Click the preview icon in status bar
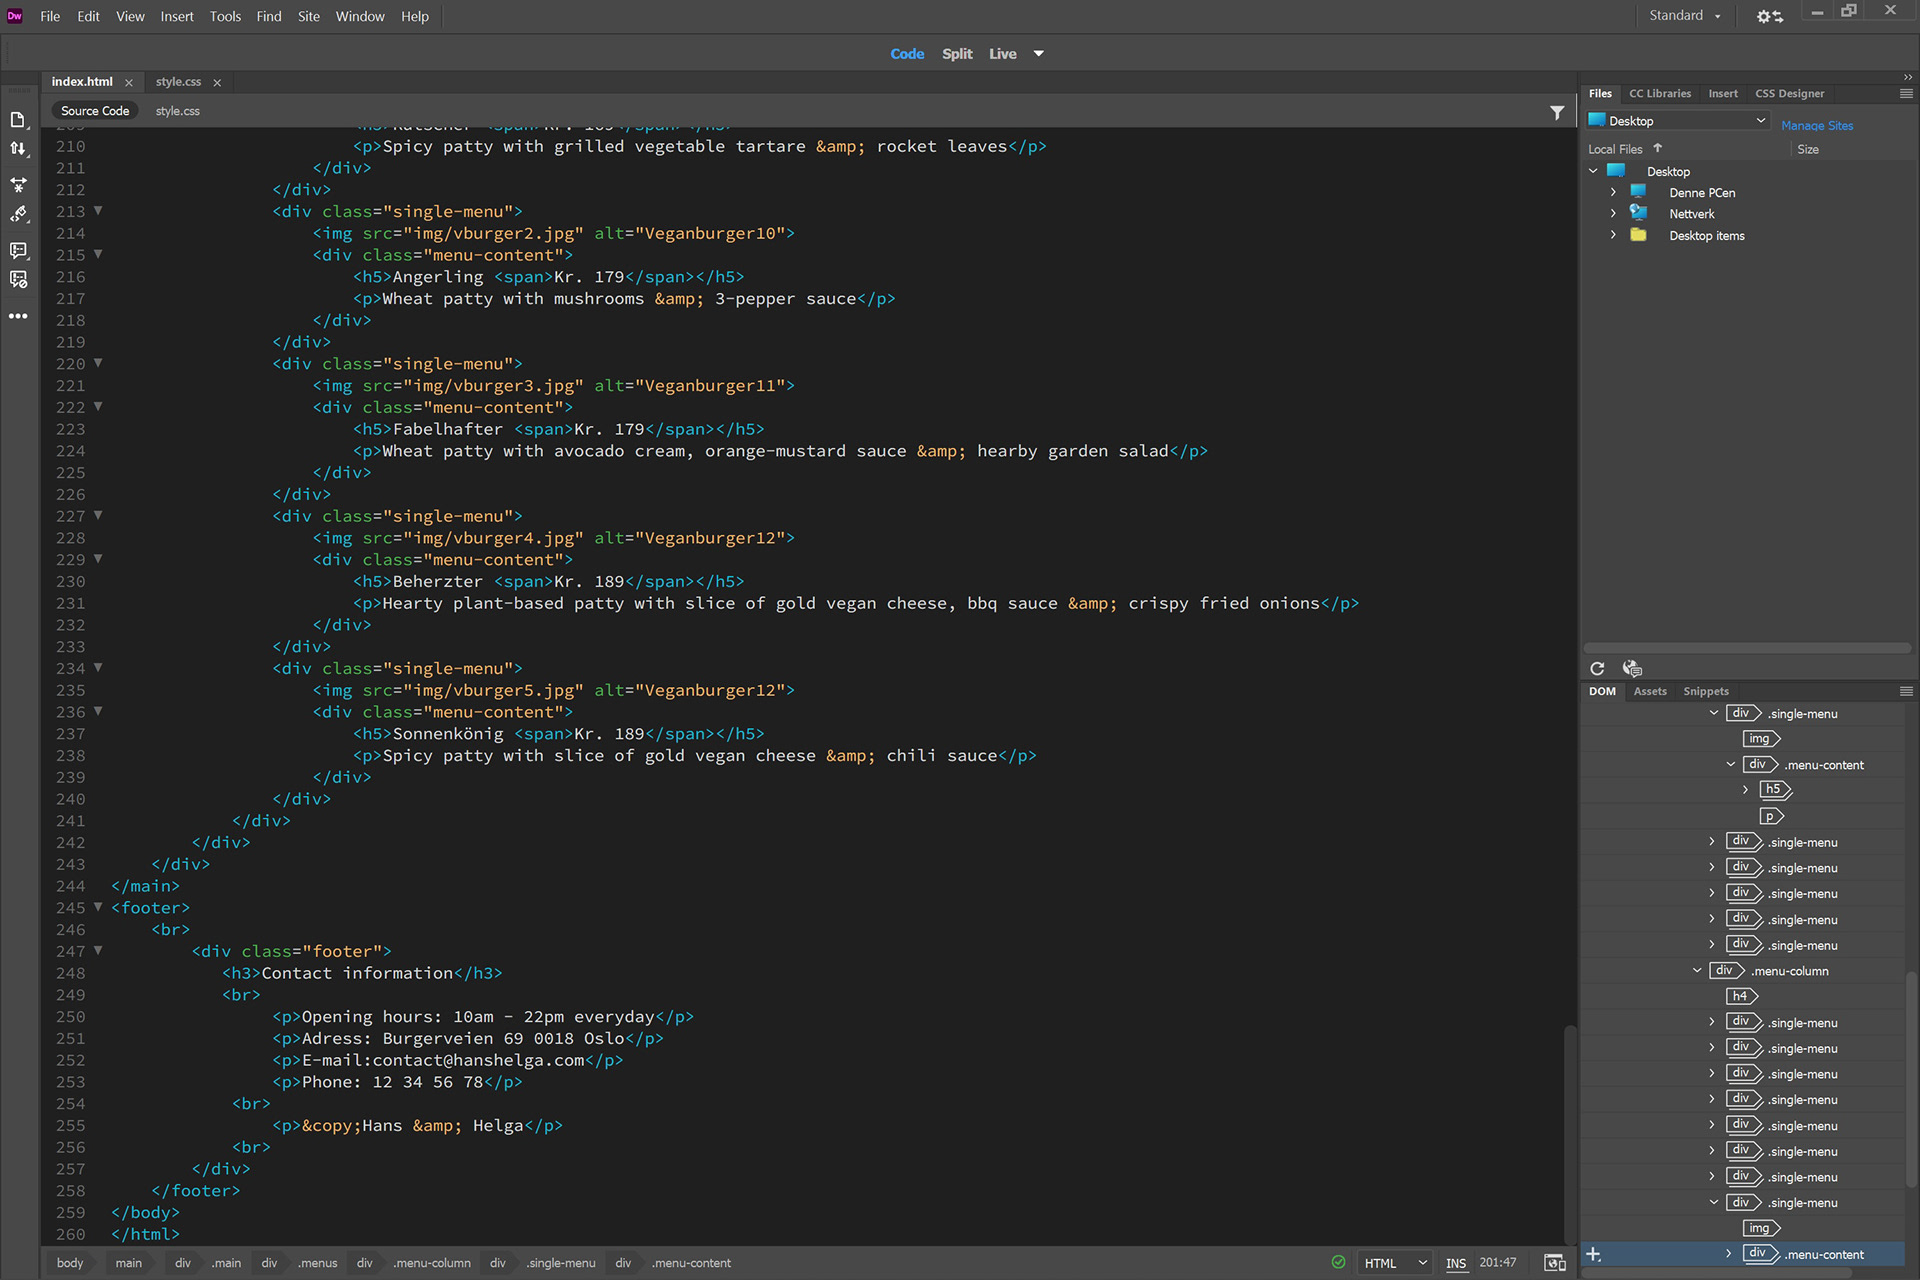 [x=1555, y=1263]
